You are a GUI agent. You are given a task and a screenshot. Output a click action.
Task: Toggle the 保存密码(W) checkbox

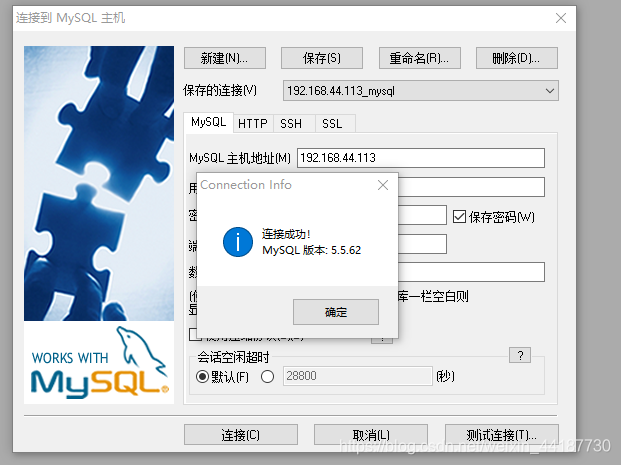459,217
